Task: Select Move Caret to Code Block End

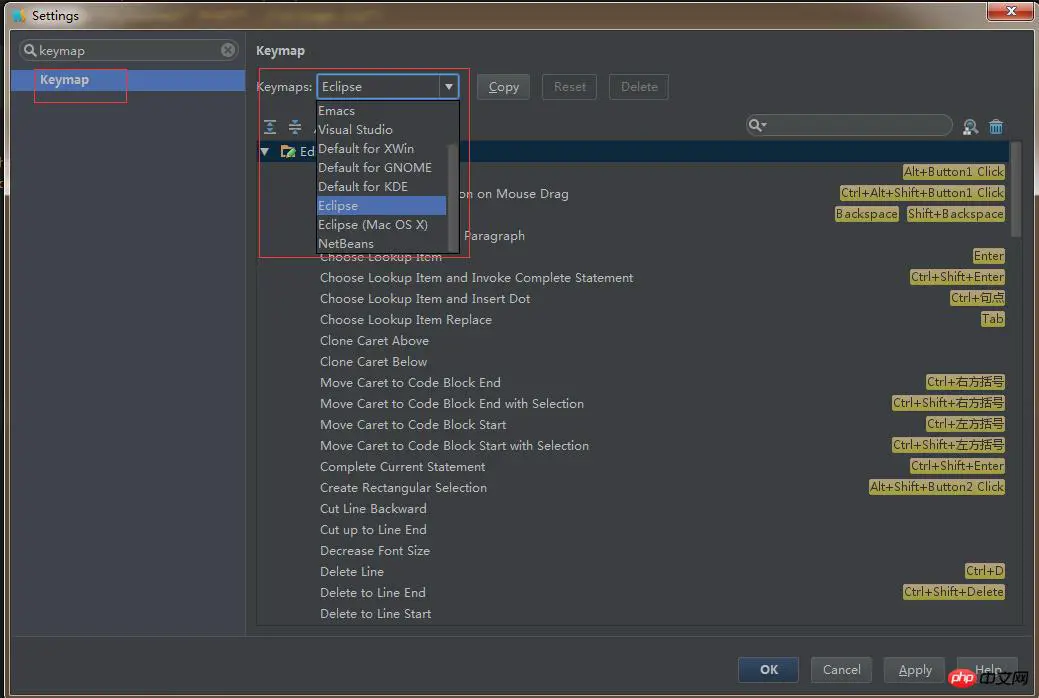Action: [x=410, y=382]
